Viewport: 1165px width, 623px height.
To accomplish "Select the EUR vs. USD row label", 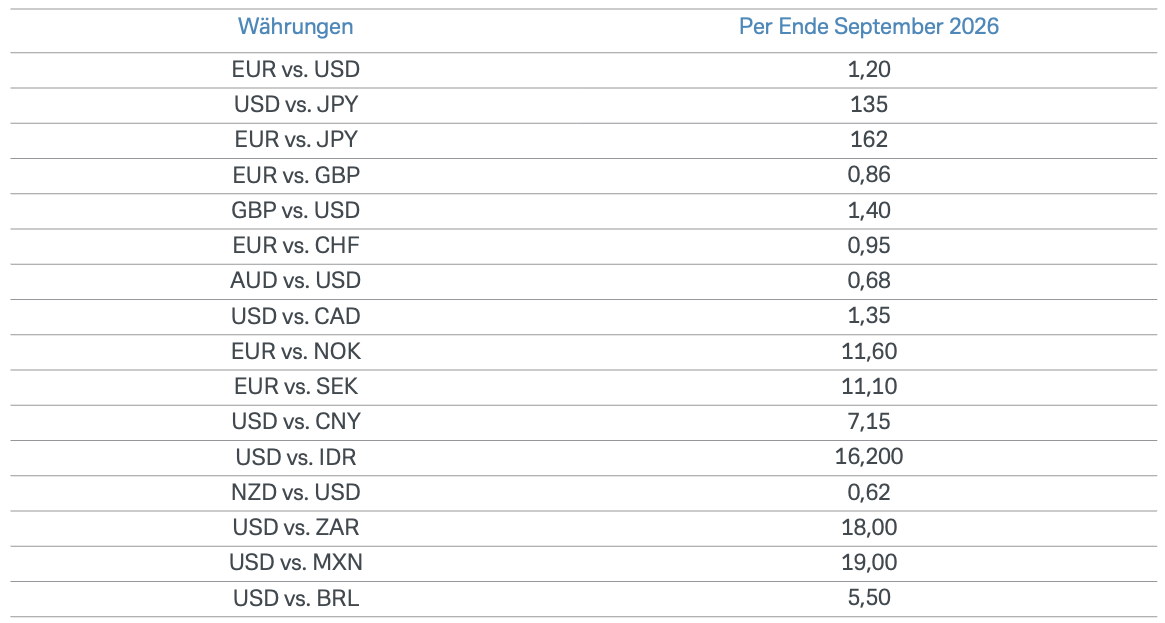I will (x=295, y=70).
